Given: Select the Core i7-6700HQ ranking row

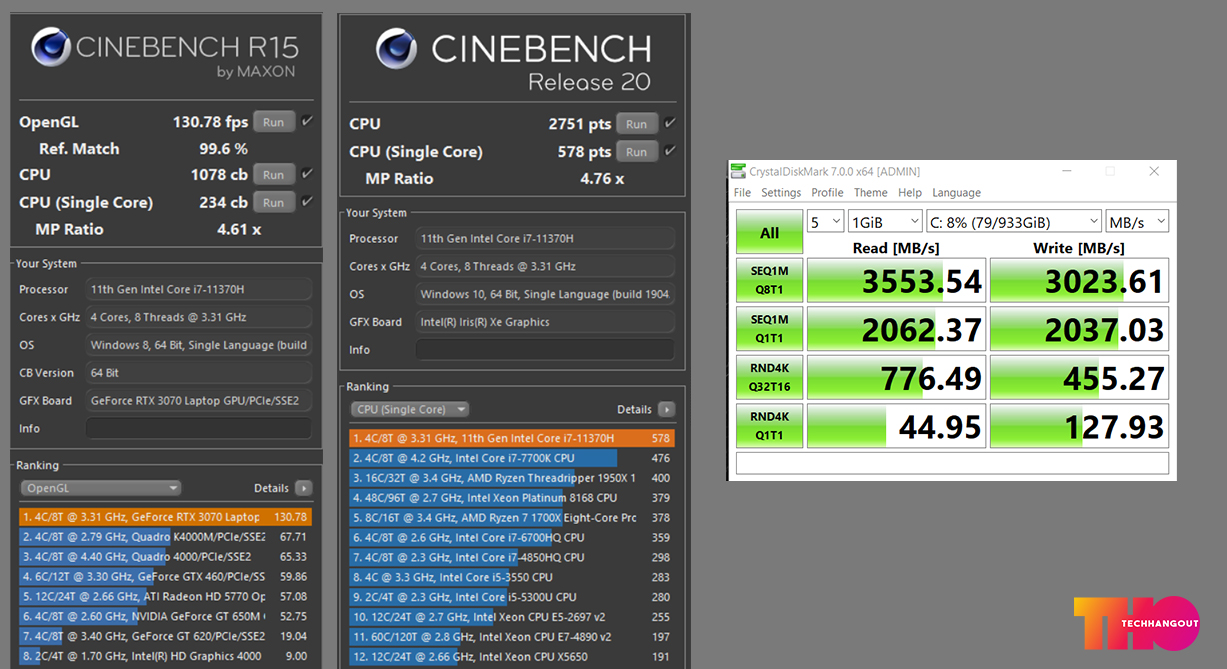Looking at the screenshot, I should point(512,537).
